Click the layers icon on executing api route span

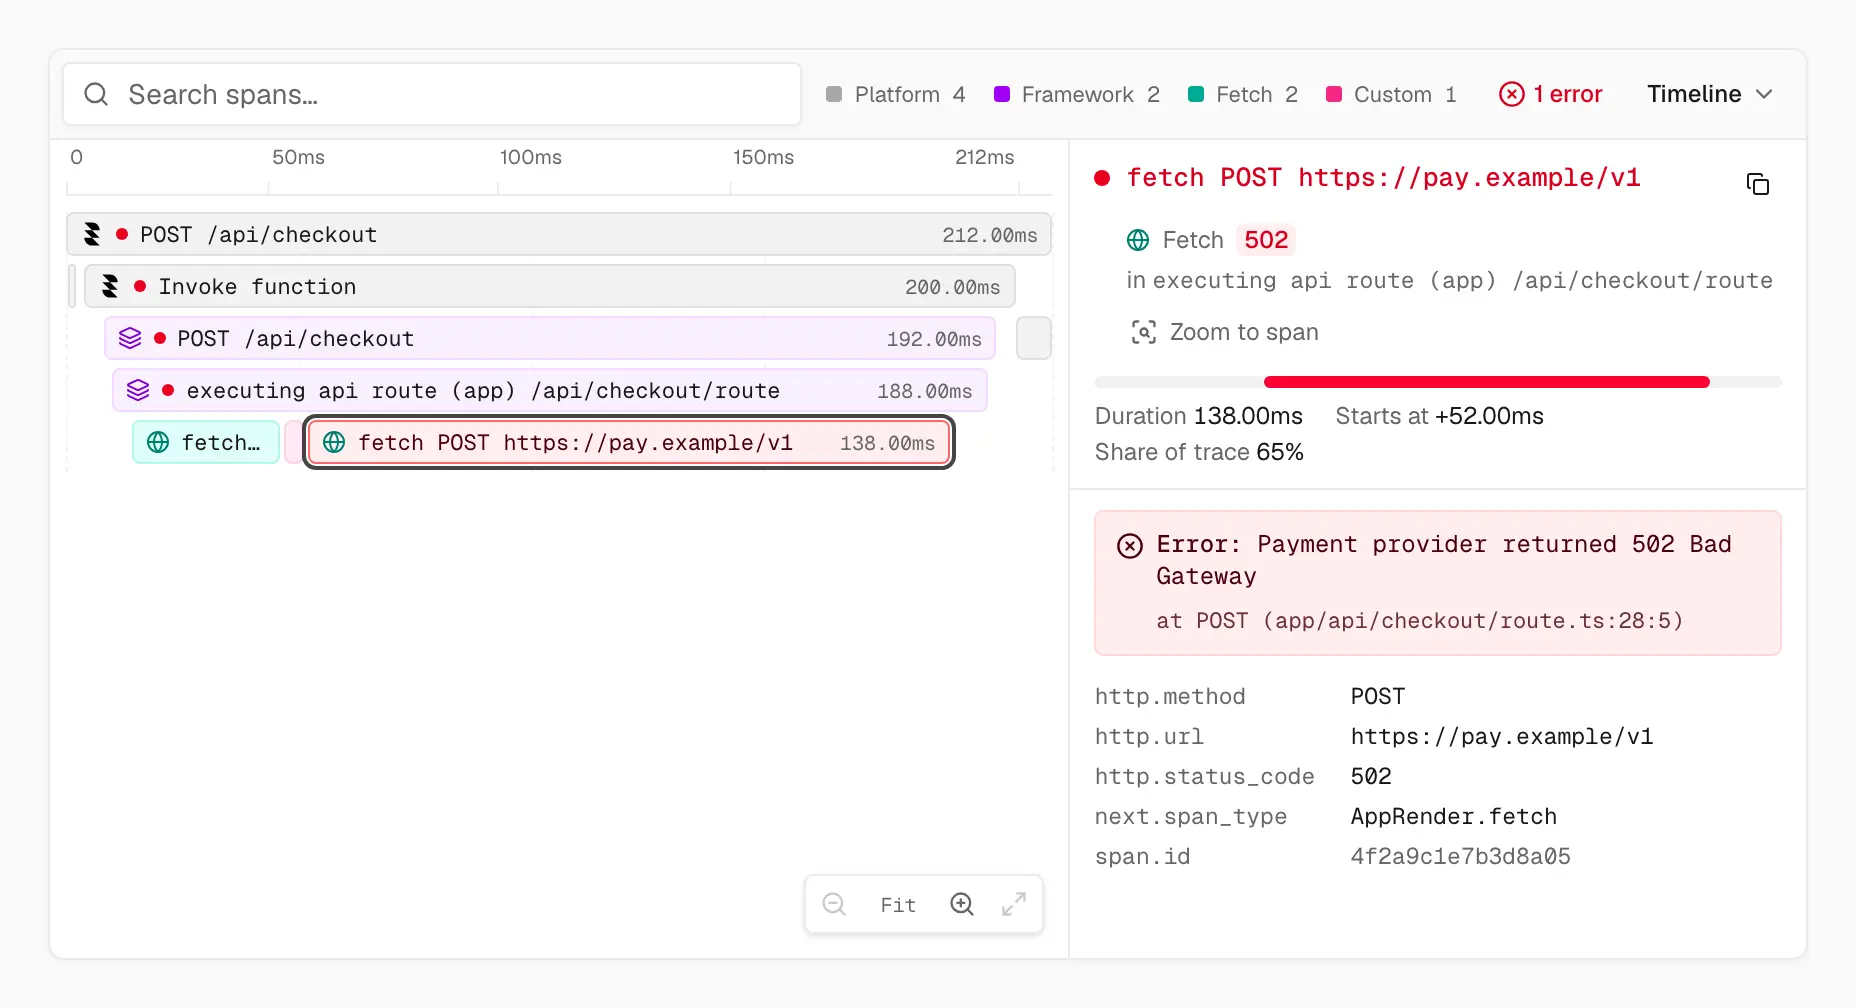tap(138, 390)
